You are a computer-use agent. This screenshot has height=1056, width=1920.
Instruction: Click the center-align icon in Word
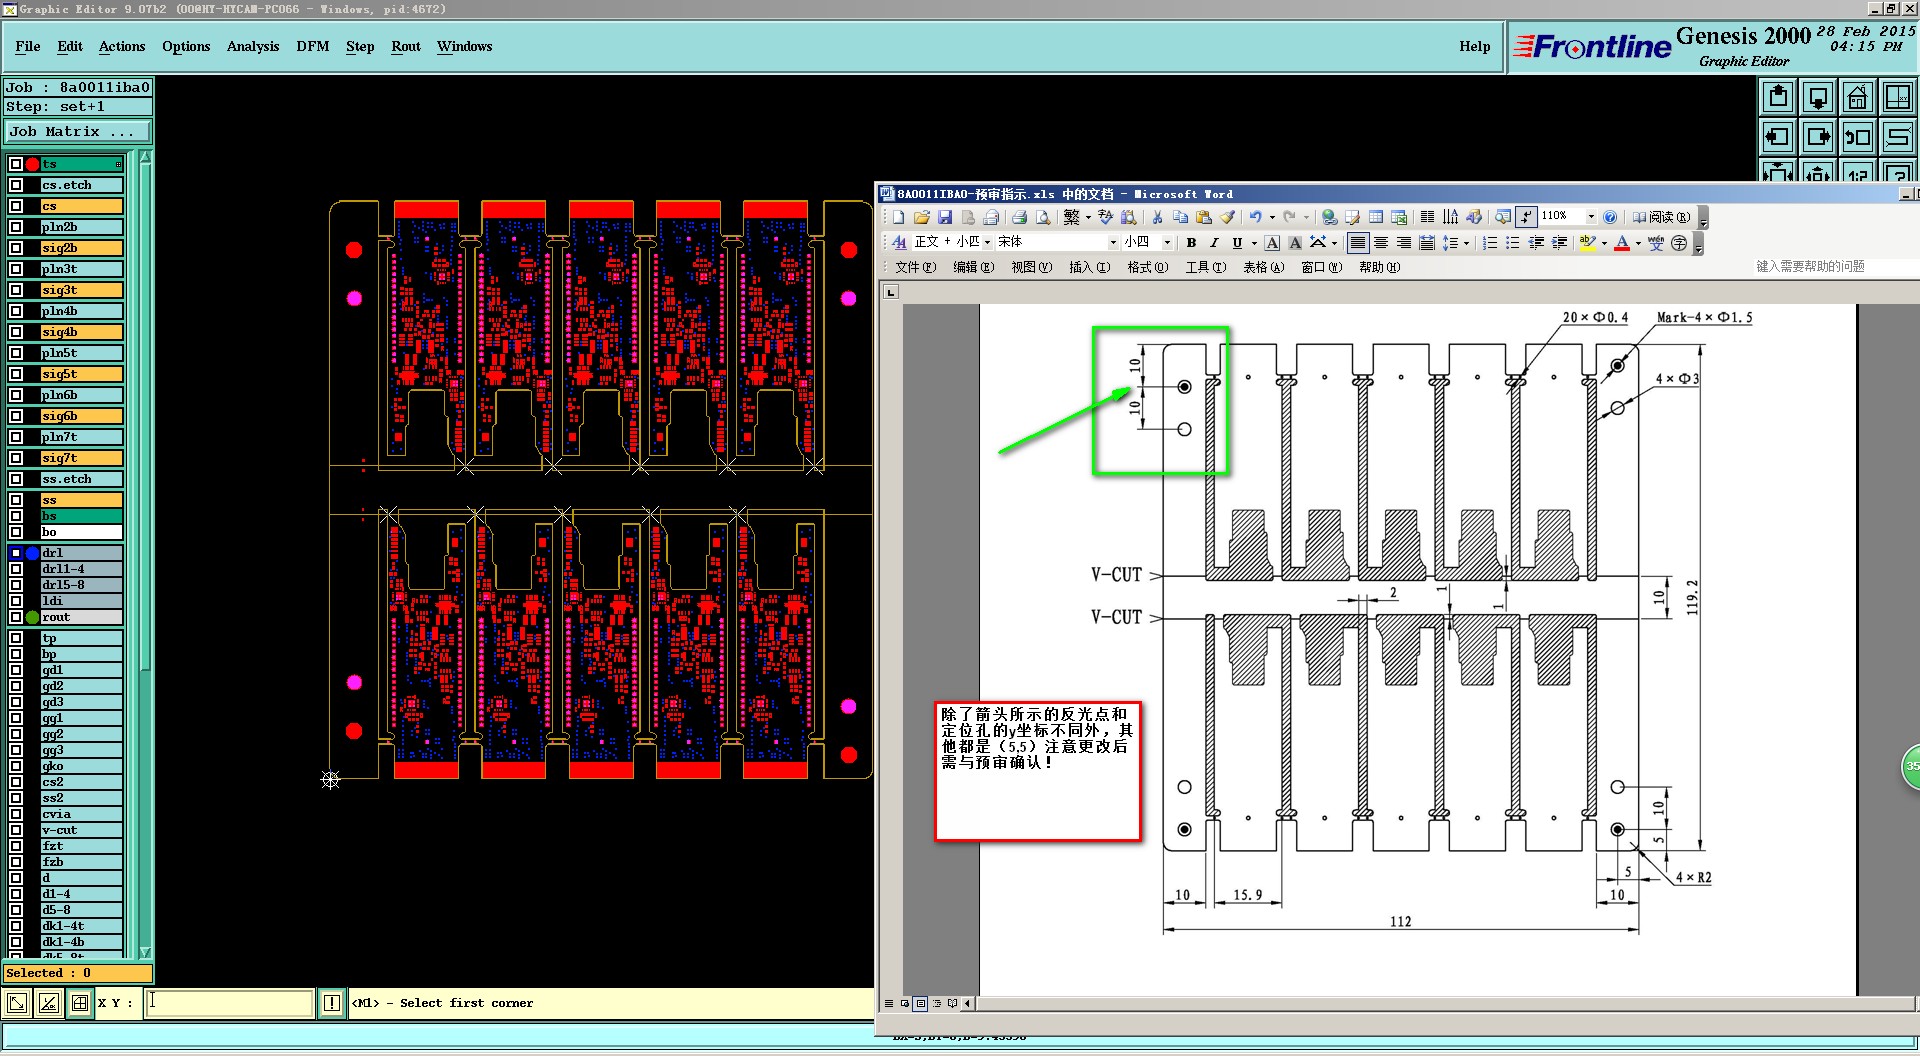pos(1381,242)
